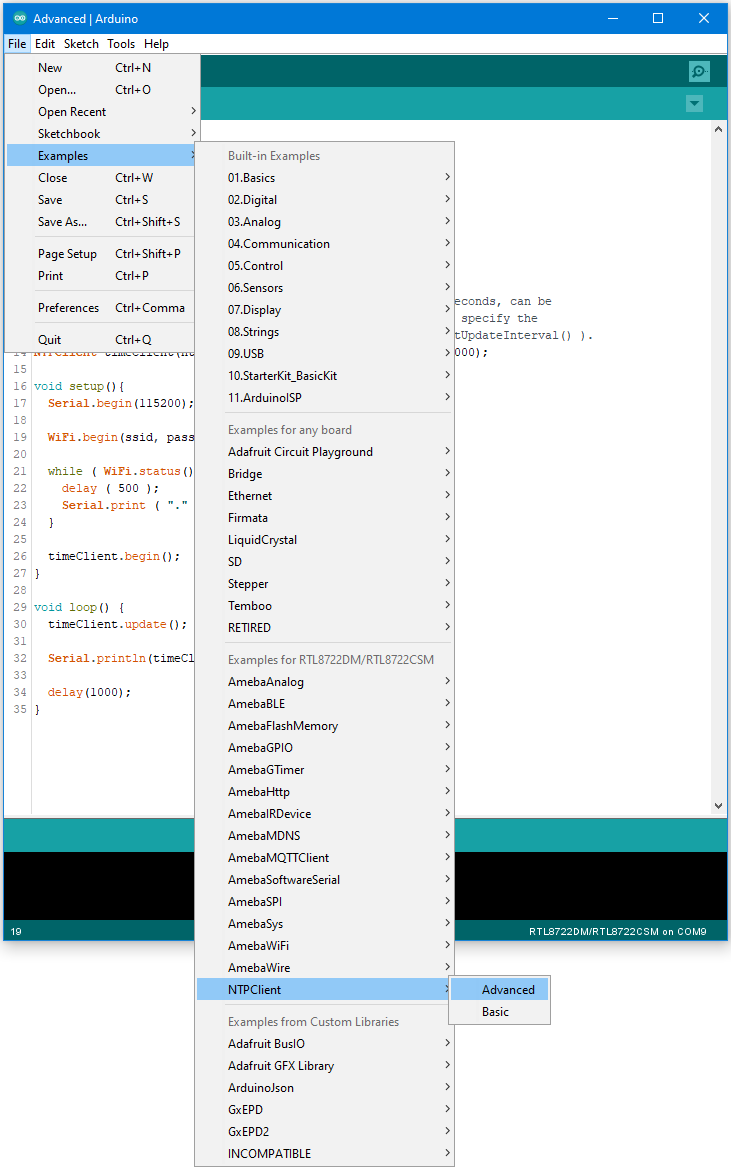Open Temboo examples submenu
Screen dimensions: 731x1170
coord(324,606)
